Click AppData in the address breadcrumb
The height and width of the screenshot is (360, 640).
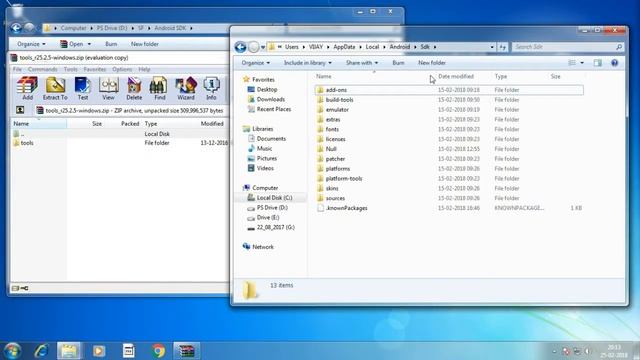(x=344, y=47)
